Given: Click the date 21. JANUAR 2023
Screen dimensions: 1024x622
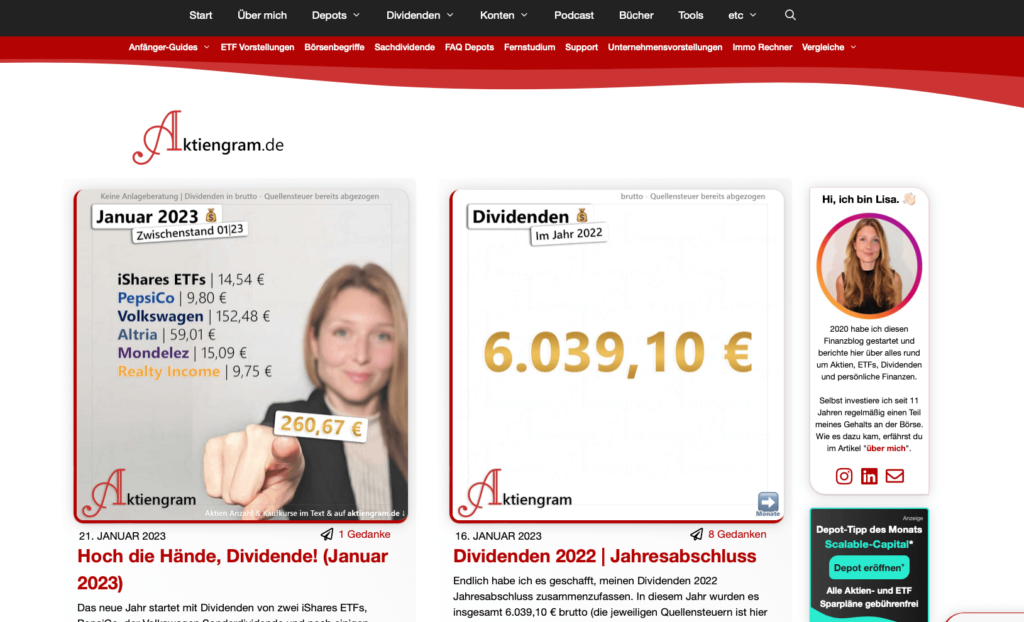Looking at the screenshot, I should pos(122,536).
